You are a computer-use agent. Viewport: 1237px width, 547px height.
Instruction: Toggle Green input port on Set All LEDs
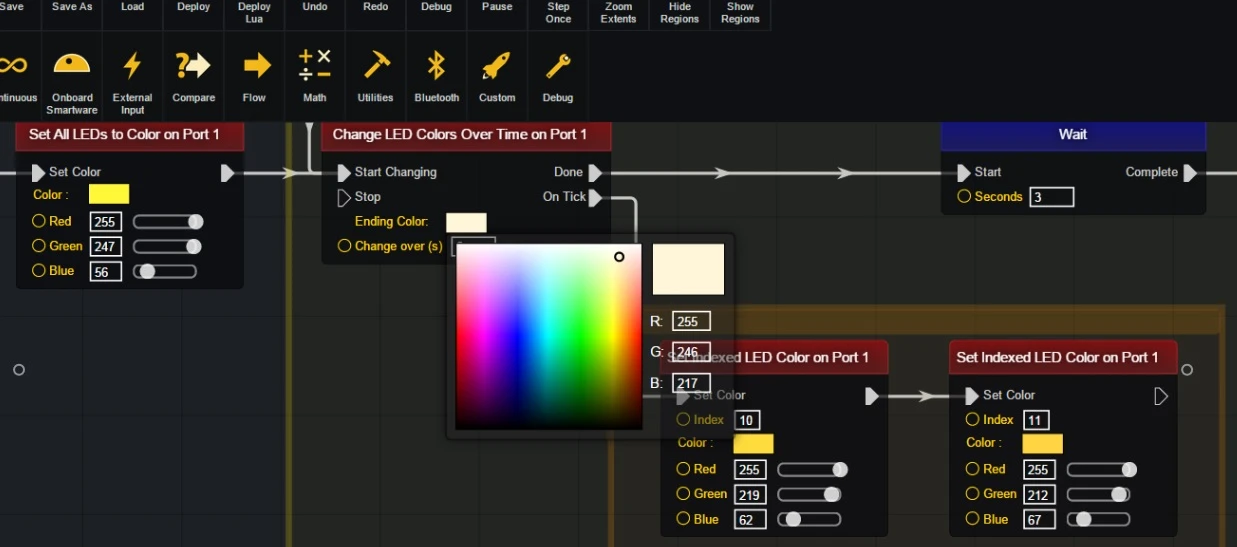[39, 245]
